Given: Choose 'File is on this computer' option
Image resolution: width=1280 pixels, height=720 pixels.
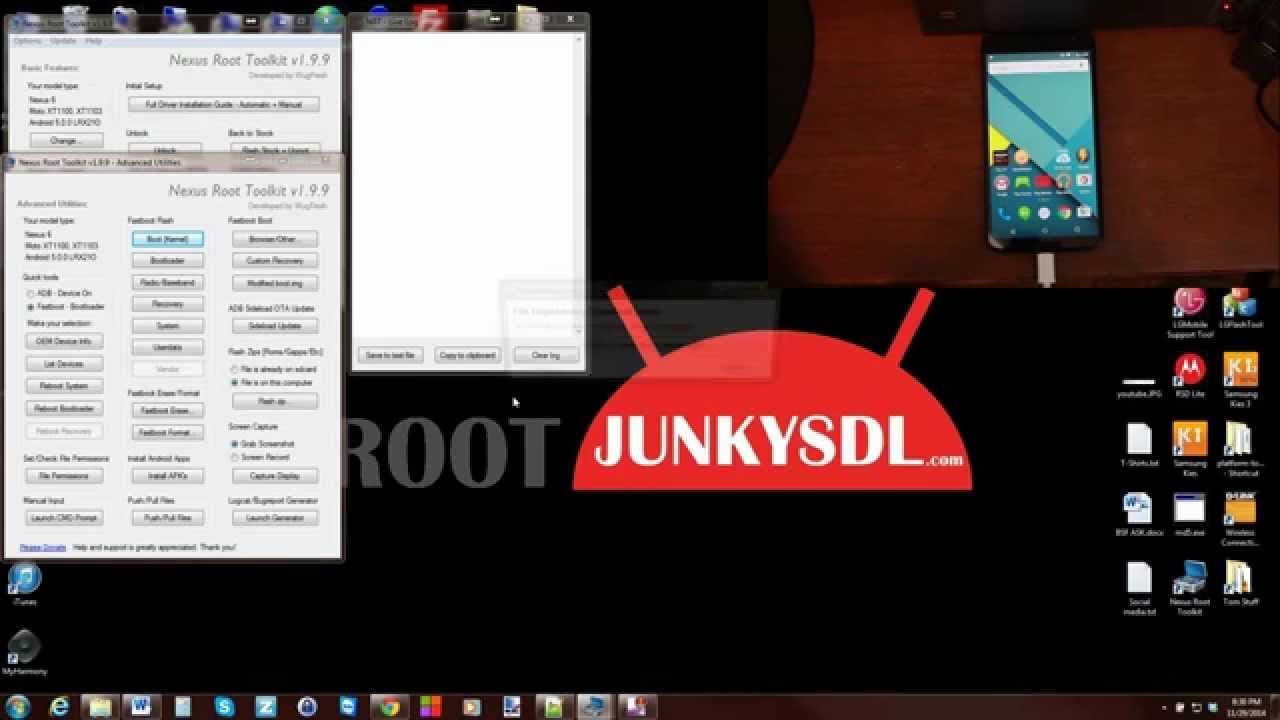Looking at the screenshot, I should 272,382.
